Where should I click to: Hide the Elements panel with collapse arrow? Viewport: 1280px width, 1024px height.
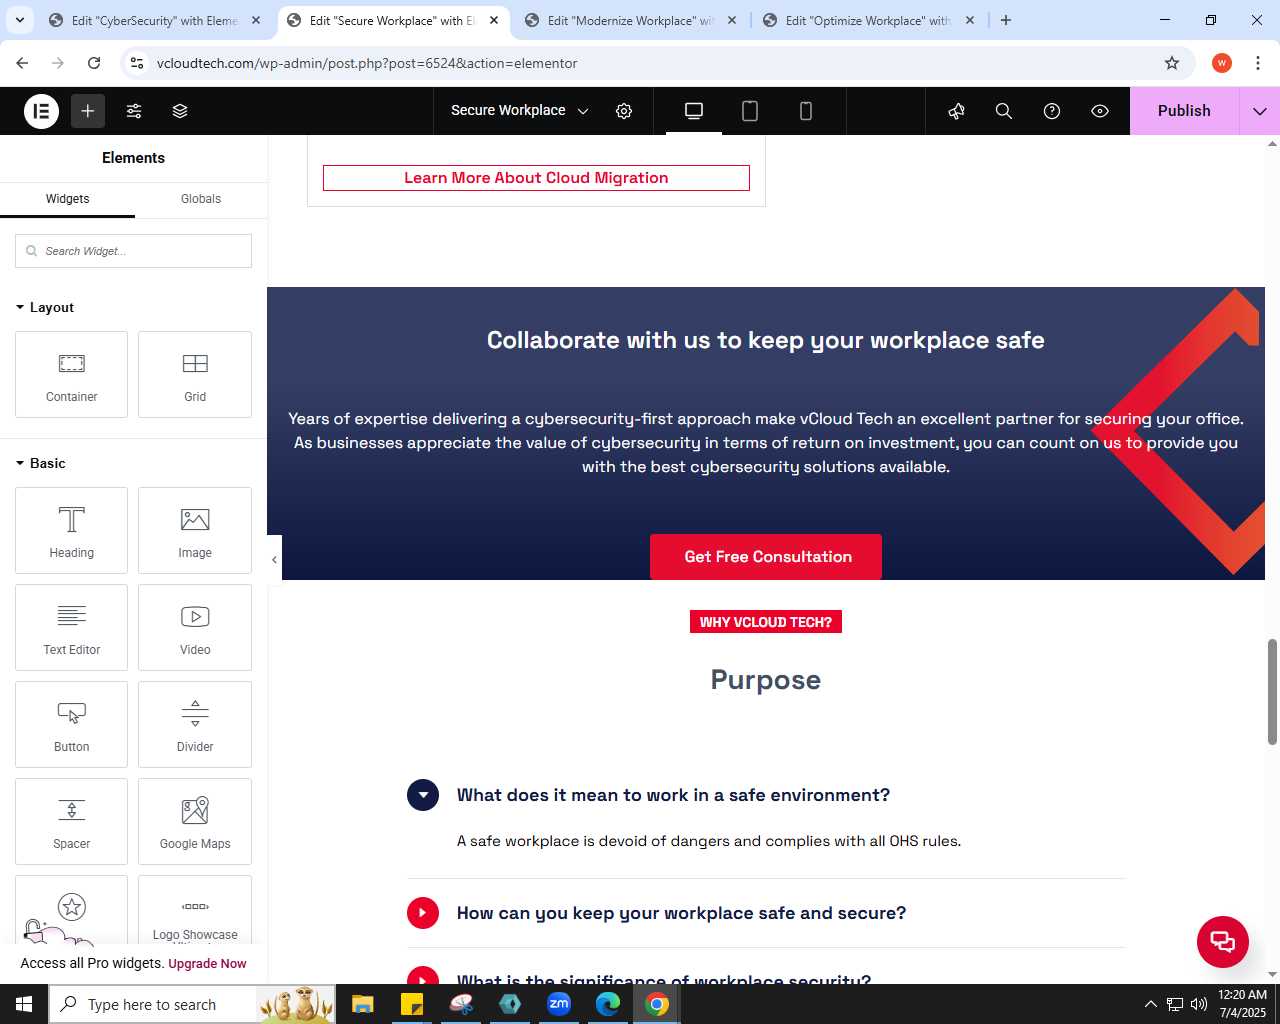(x=274, y=560)
